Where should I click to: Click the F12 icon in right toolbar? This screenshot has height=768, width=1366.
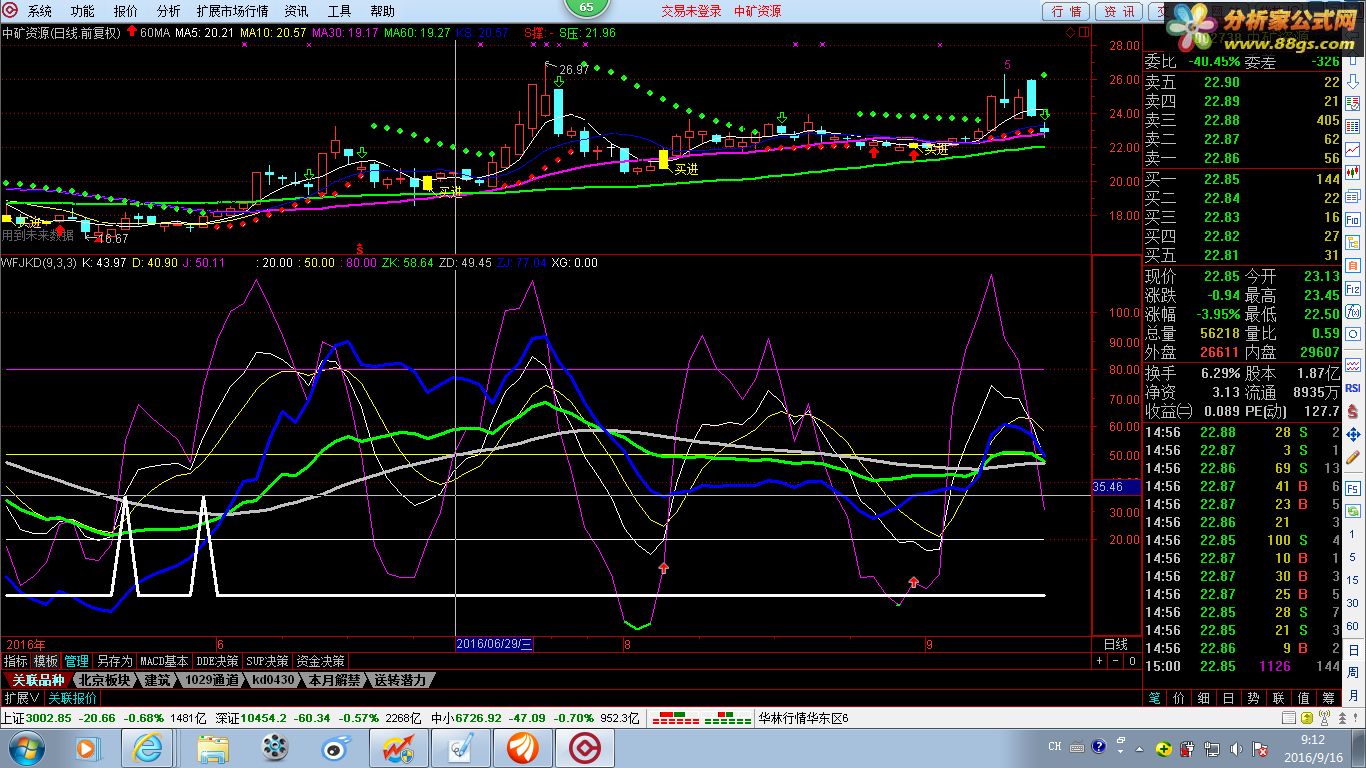coord(1353,288)
